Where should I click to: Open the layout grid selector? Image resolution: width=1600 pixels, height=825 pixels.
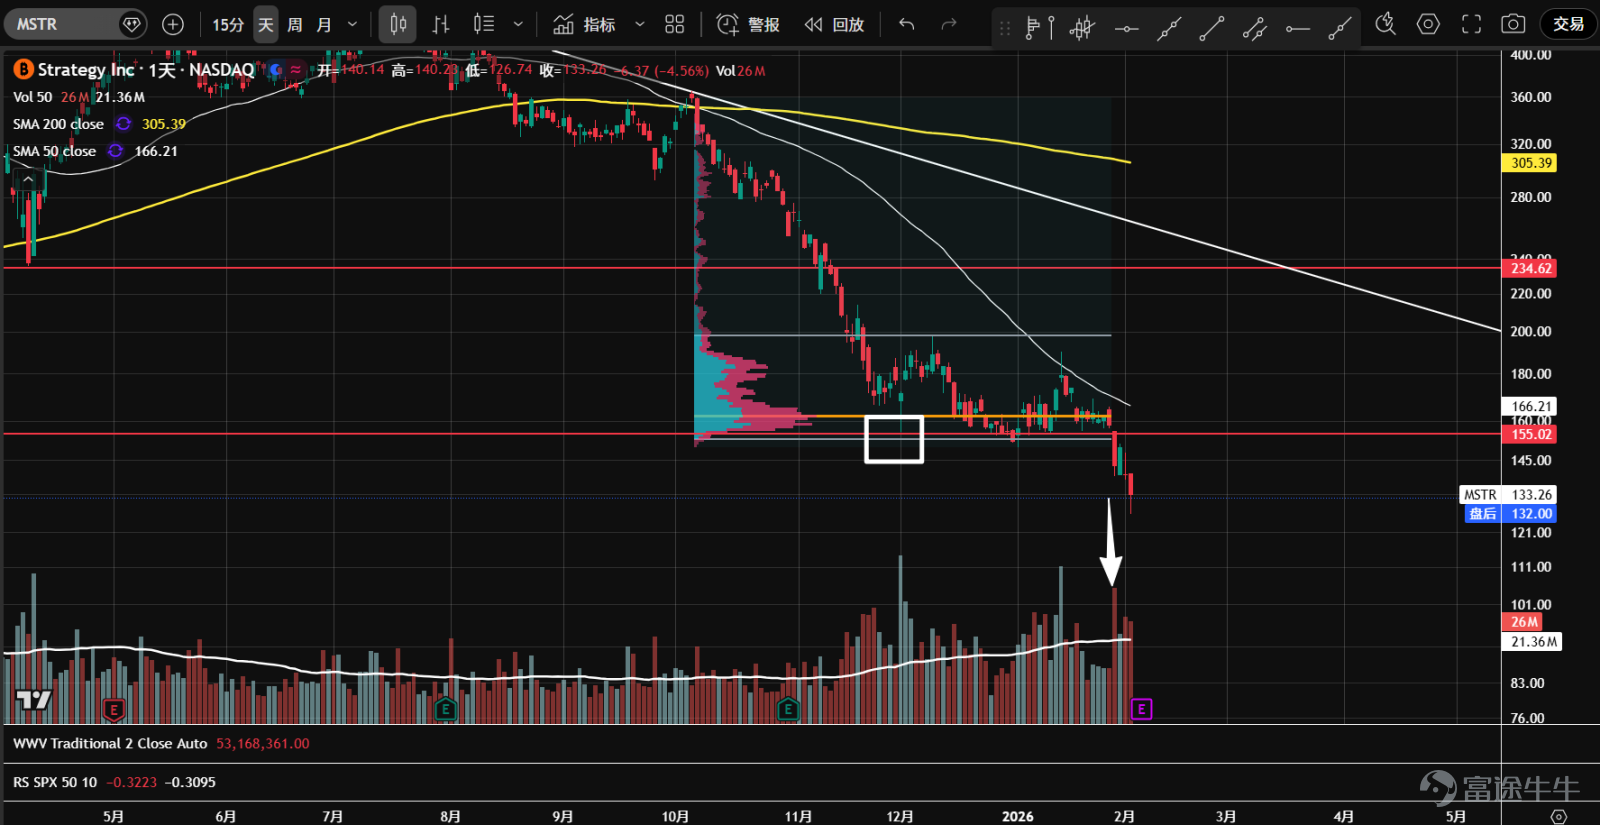tap(675, 24)
